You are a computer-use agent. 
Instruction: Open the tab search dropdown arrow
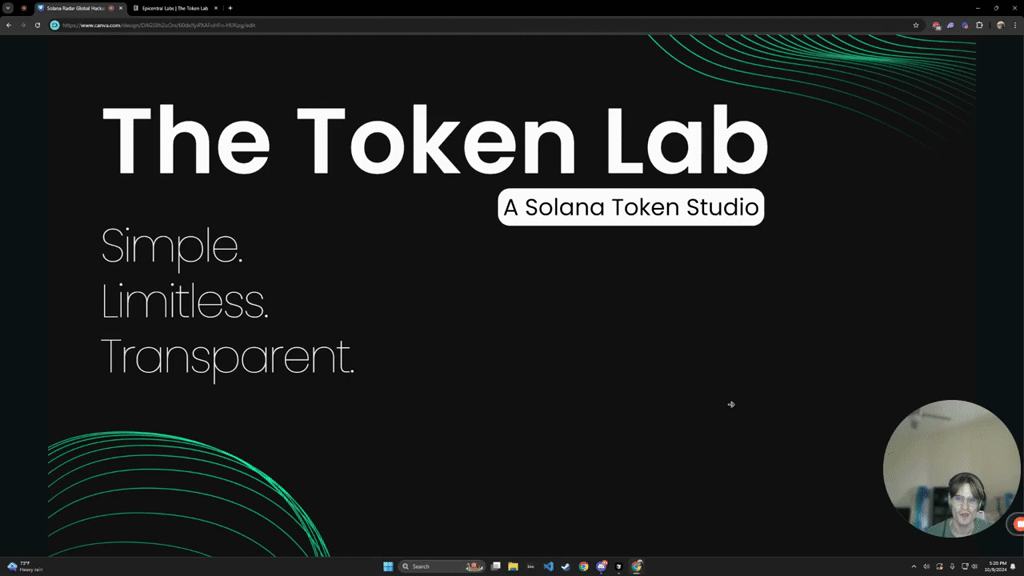click(x=8, y=8)
